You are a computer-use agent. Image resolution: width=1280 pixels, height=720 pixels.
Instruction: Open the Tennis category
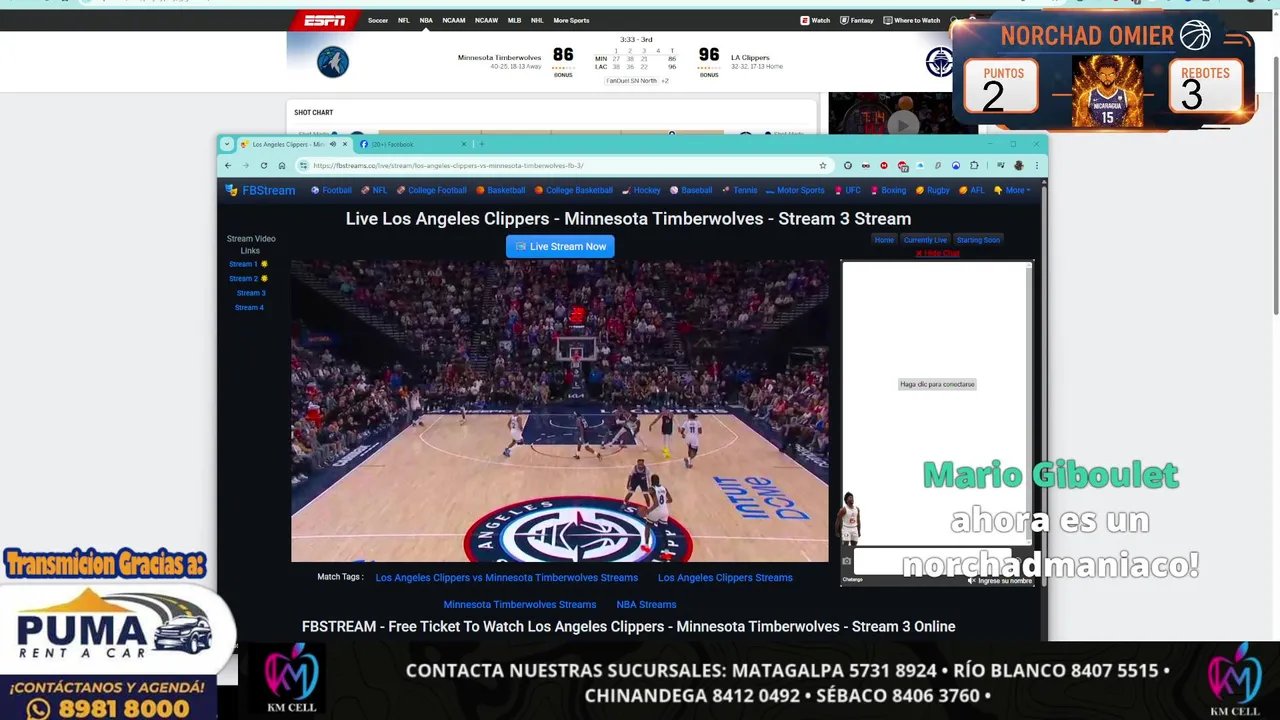click(739, 190)
